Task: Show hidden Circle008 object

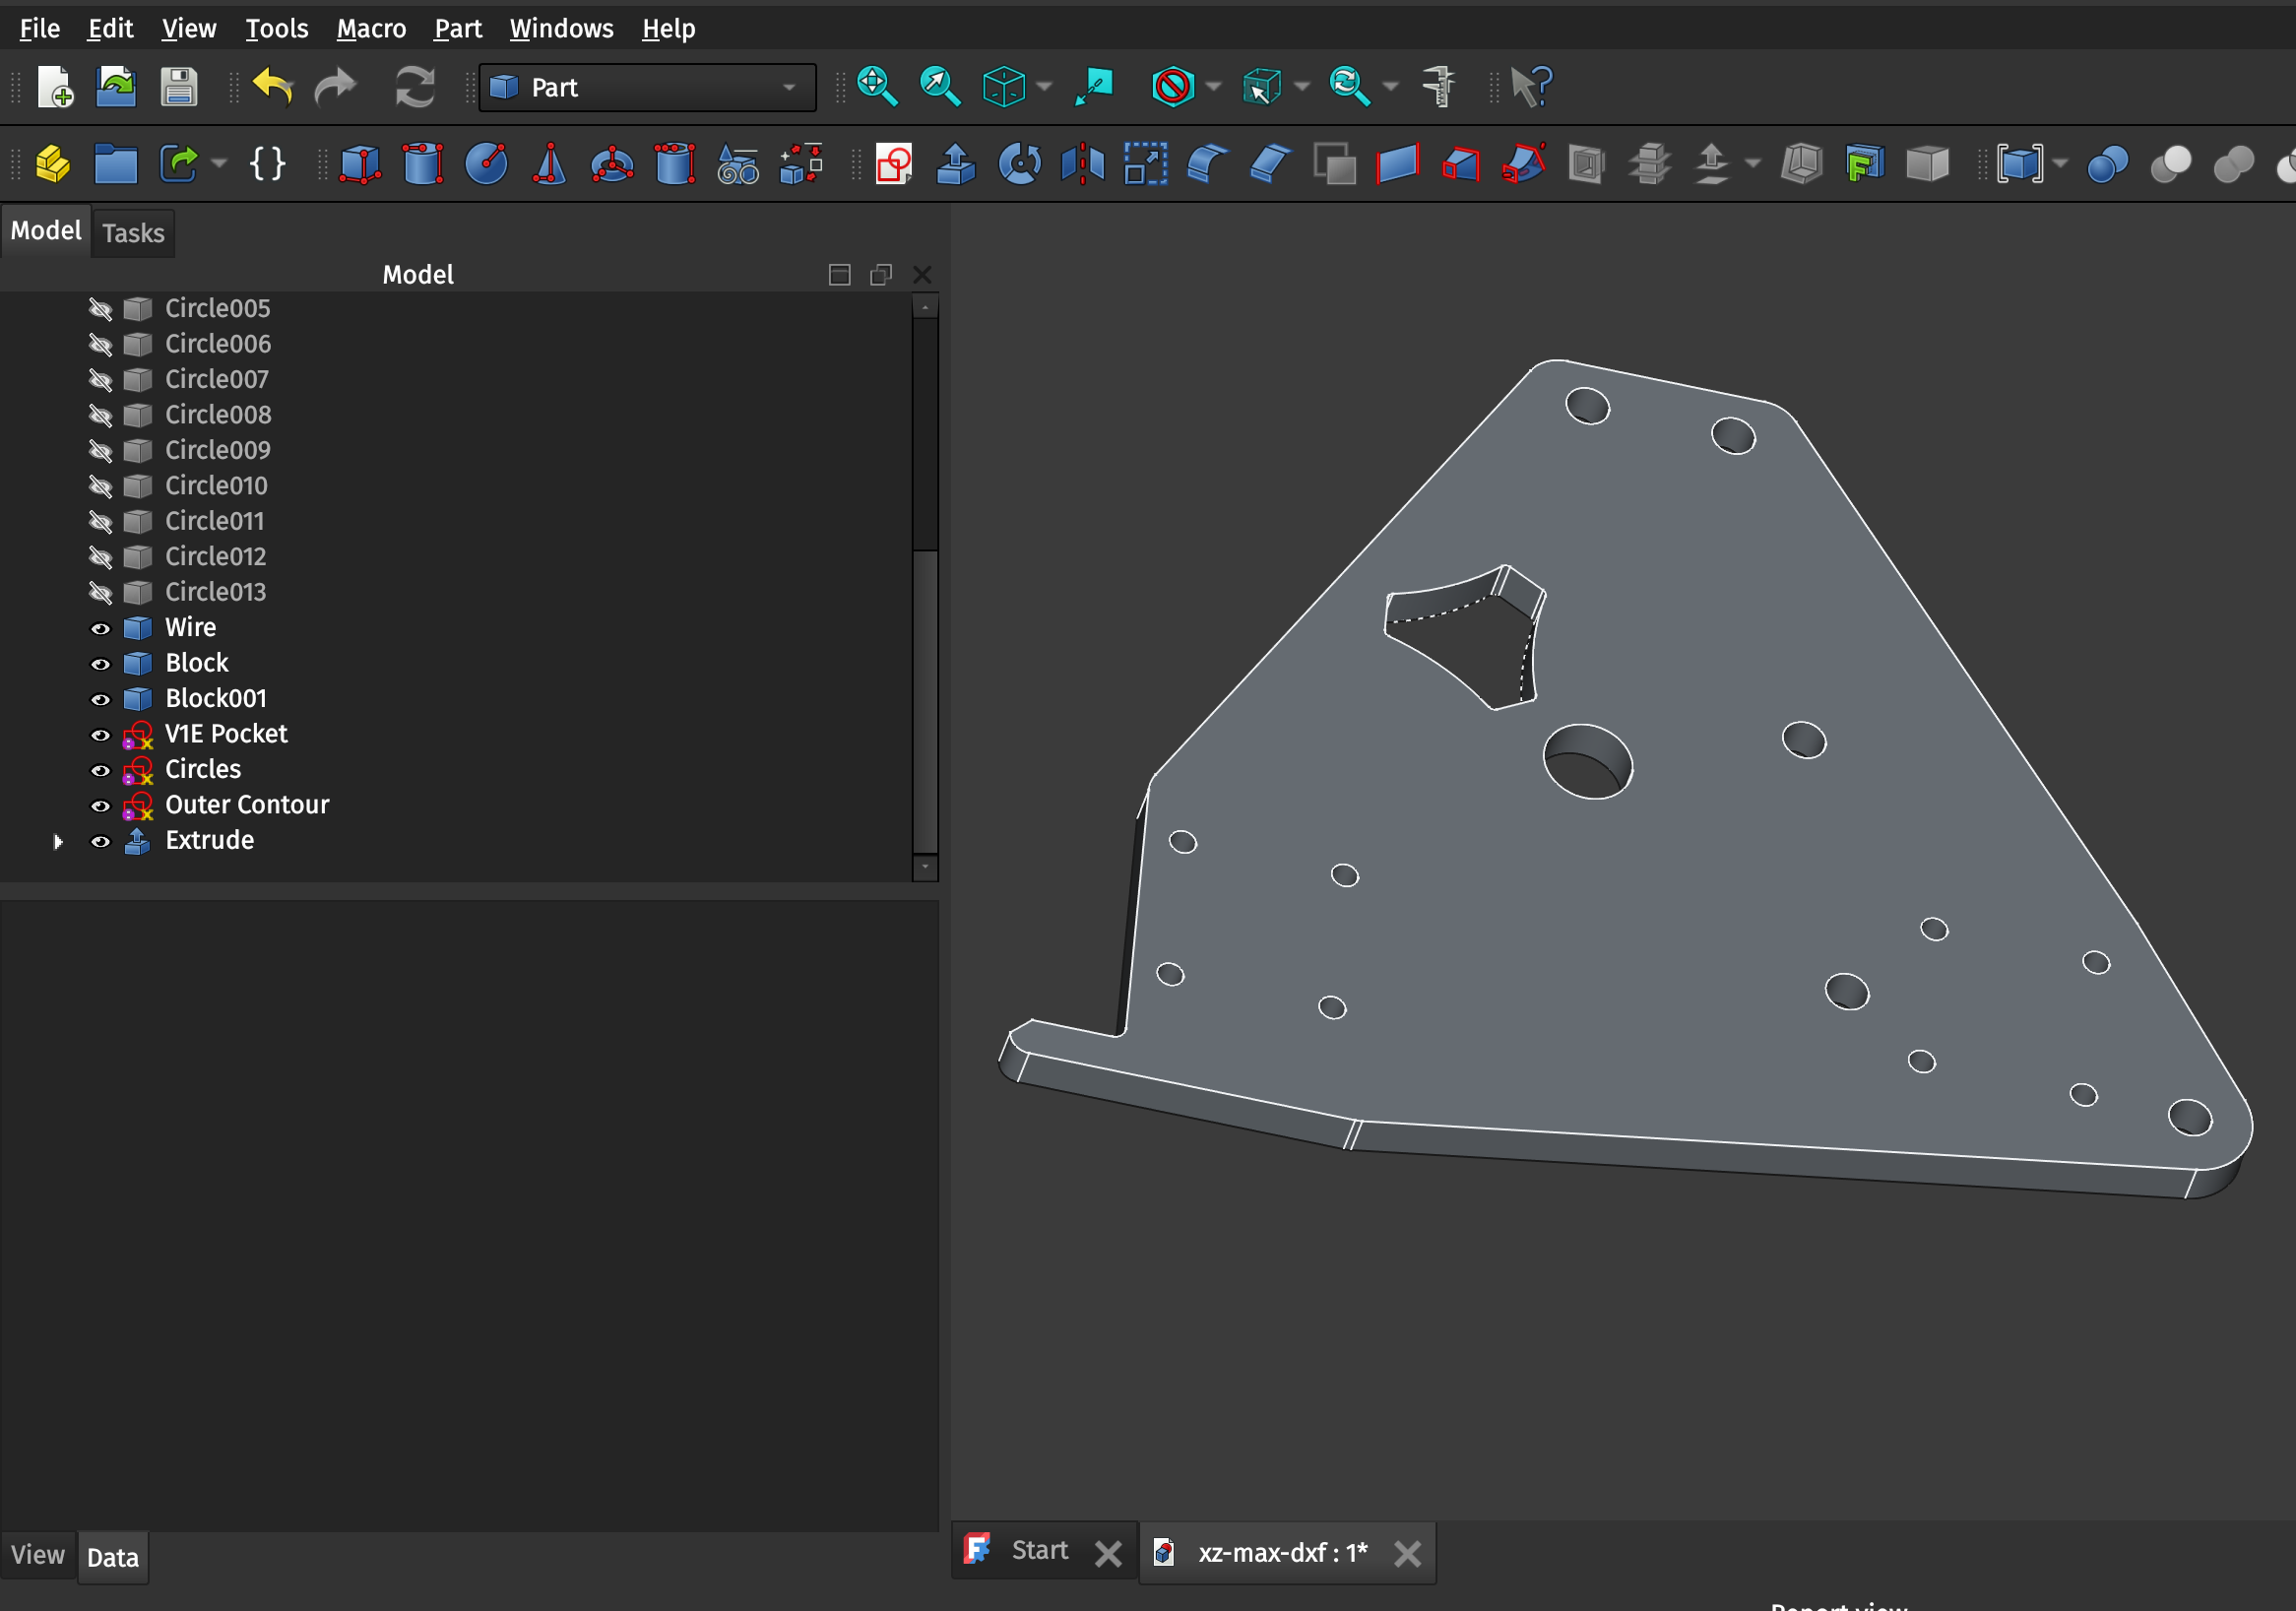Action: [x=100, y=415]
